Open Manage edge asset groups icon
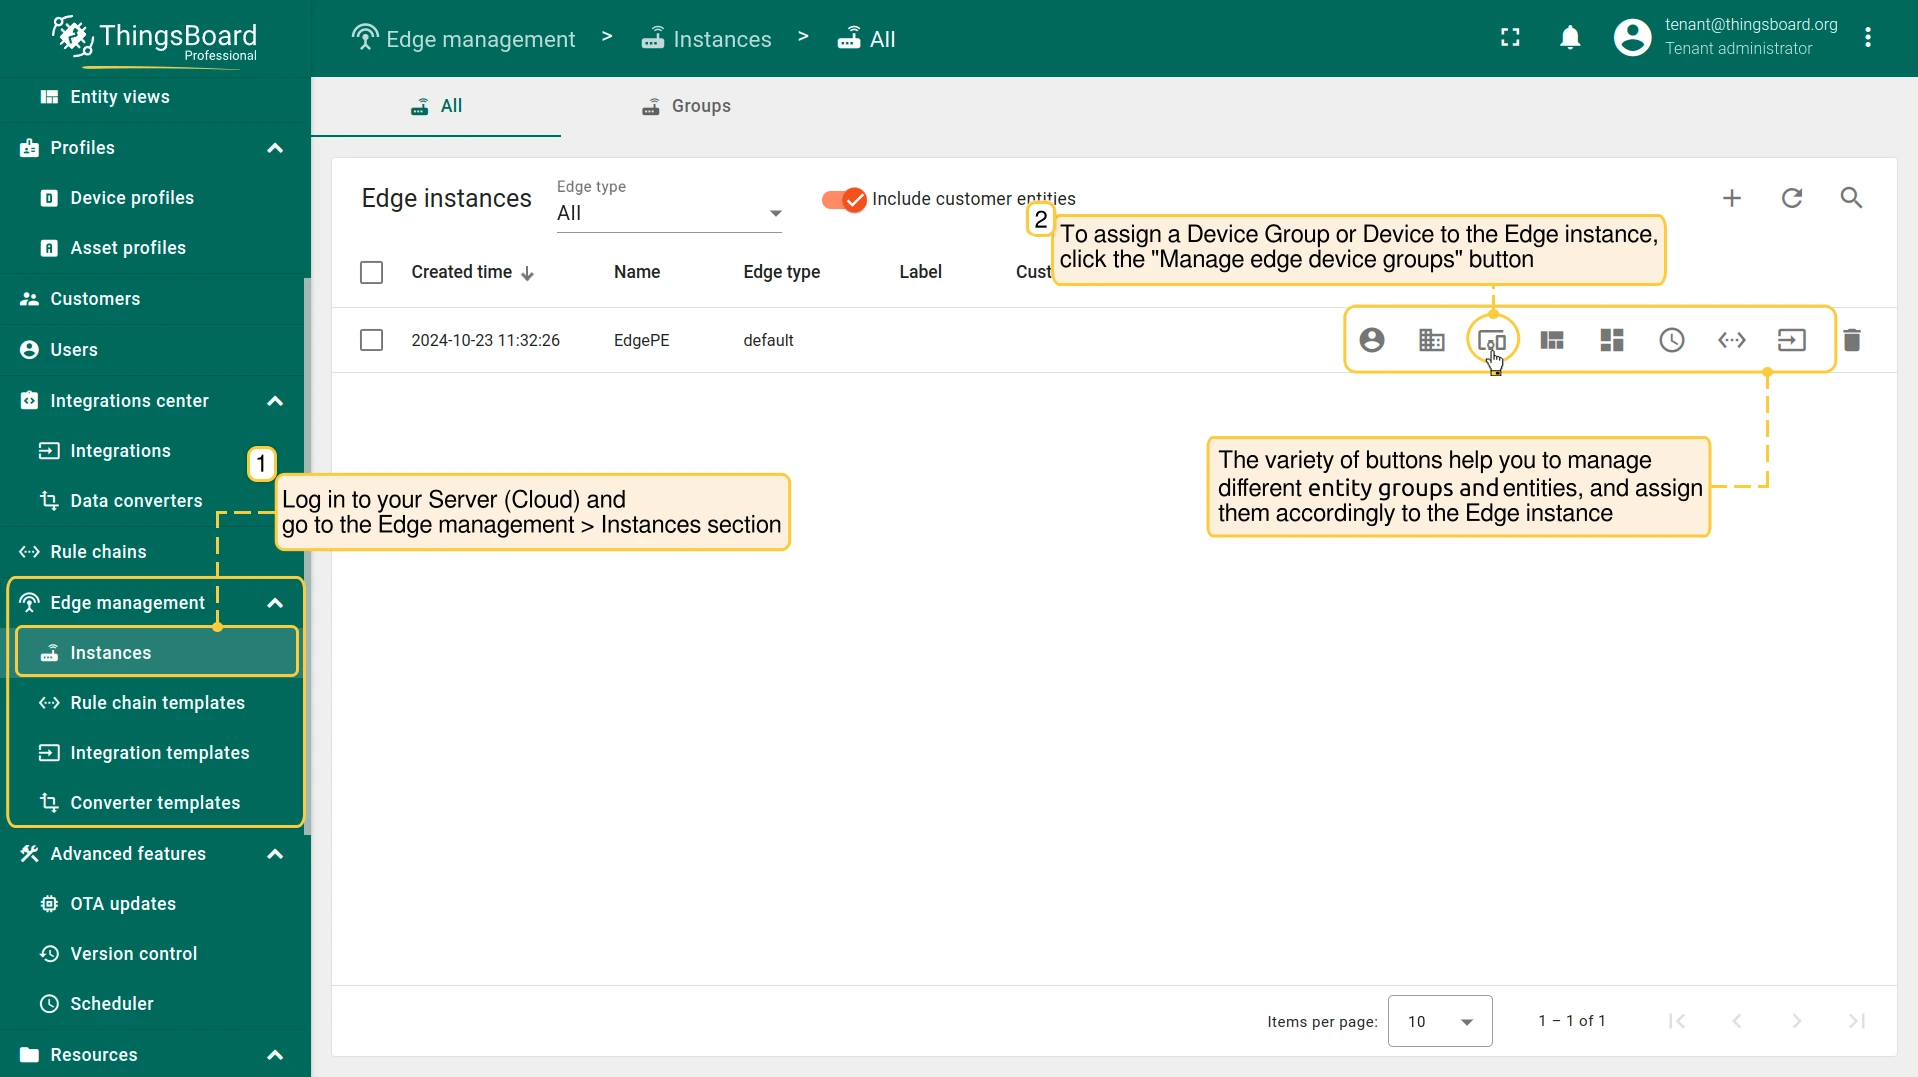Image resolution: width=1918 pixels, height=1077 pixels. [x=1431, y=341]
